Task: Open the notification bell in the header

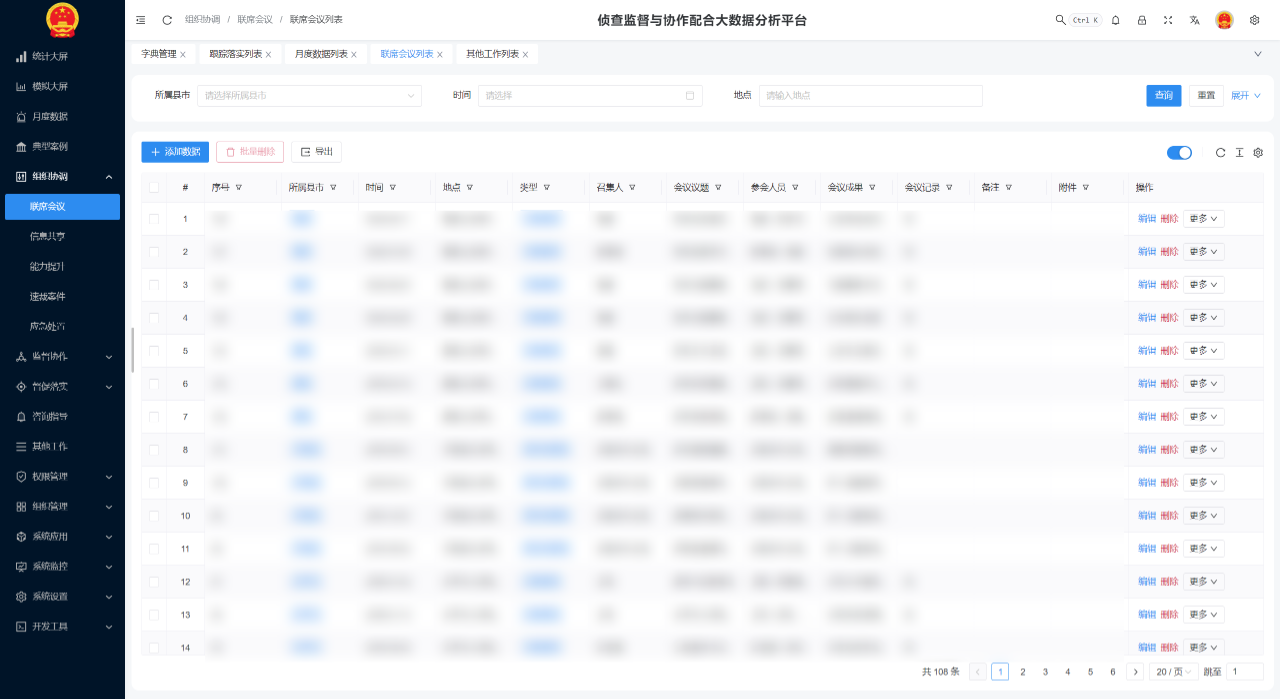Action: pos(1115,20)
